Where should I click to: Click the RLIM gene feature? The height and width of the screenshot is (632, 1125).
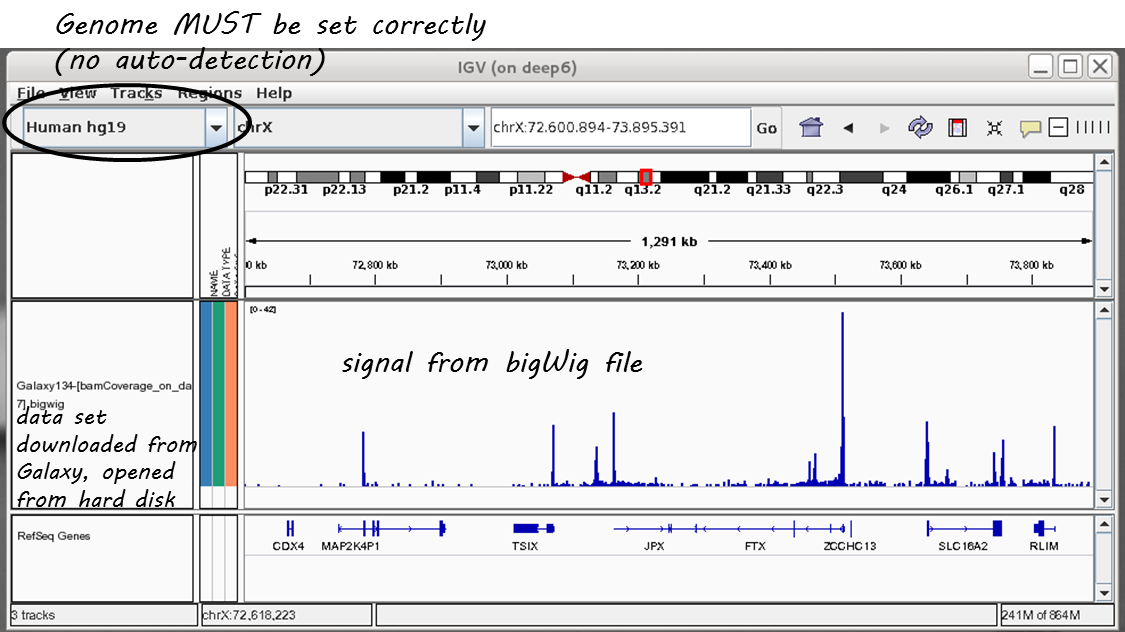(1044, 529)
